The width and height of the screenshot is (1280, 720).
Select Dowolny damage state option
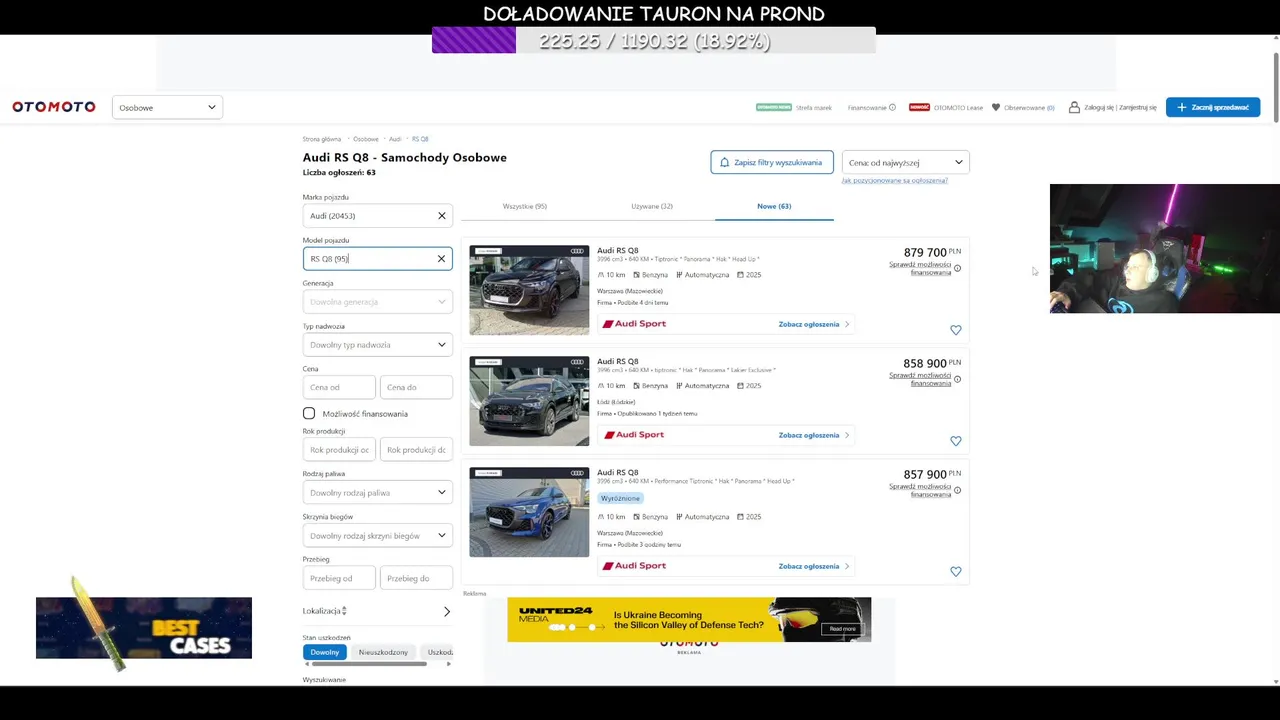tap(325, 652)
